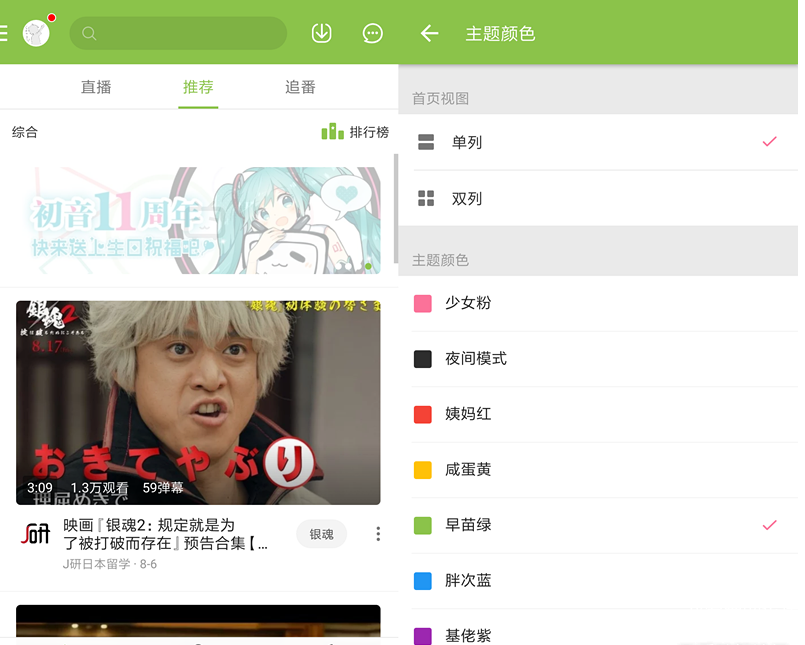Click the J研 uploader logo

pos(35,534)
